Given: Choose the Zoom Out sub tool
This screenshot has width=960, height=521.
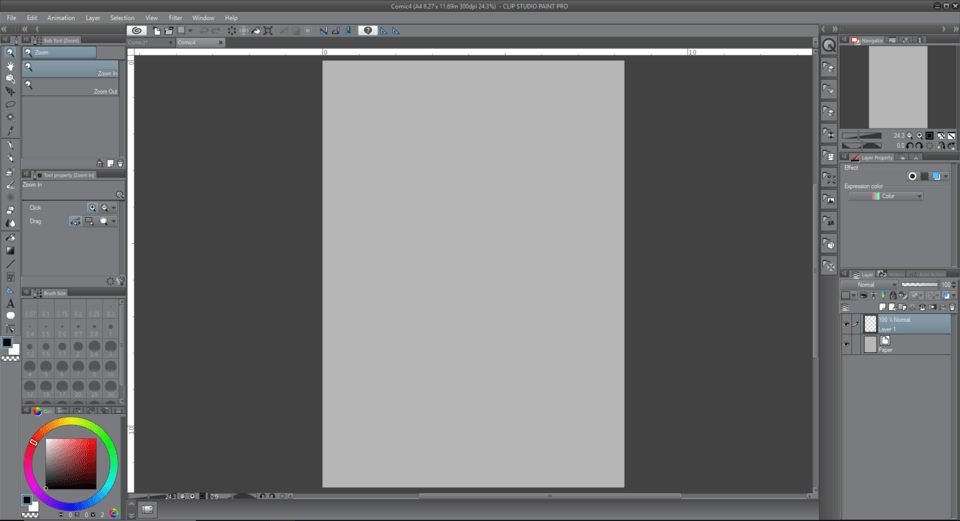Looking at the screenshot, I should 72,87.
